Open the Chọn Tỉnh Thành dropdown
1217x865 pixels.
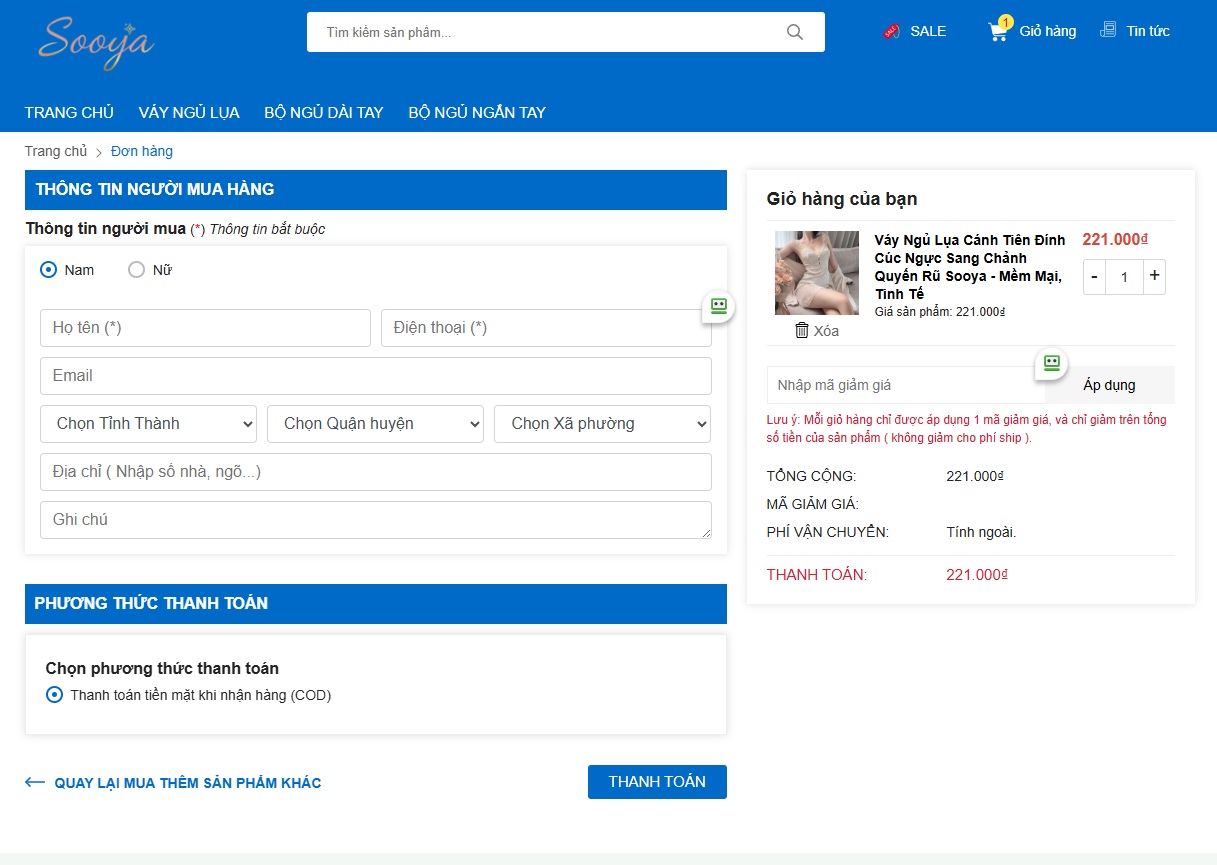(148, 424)
